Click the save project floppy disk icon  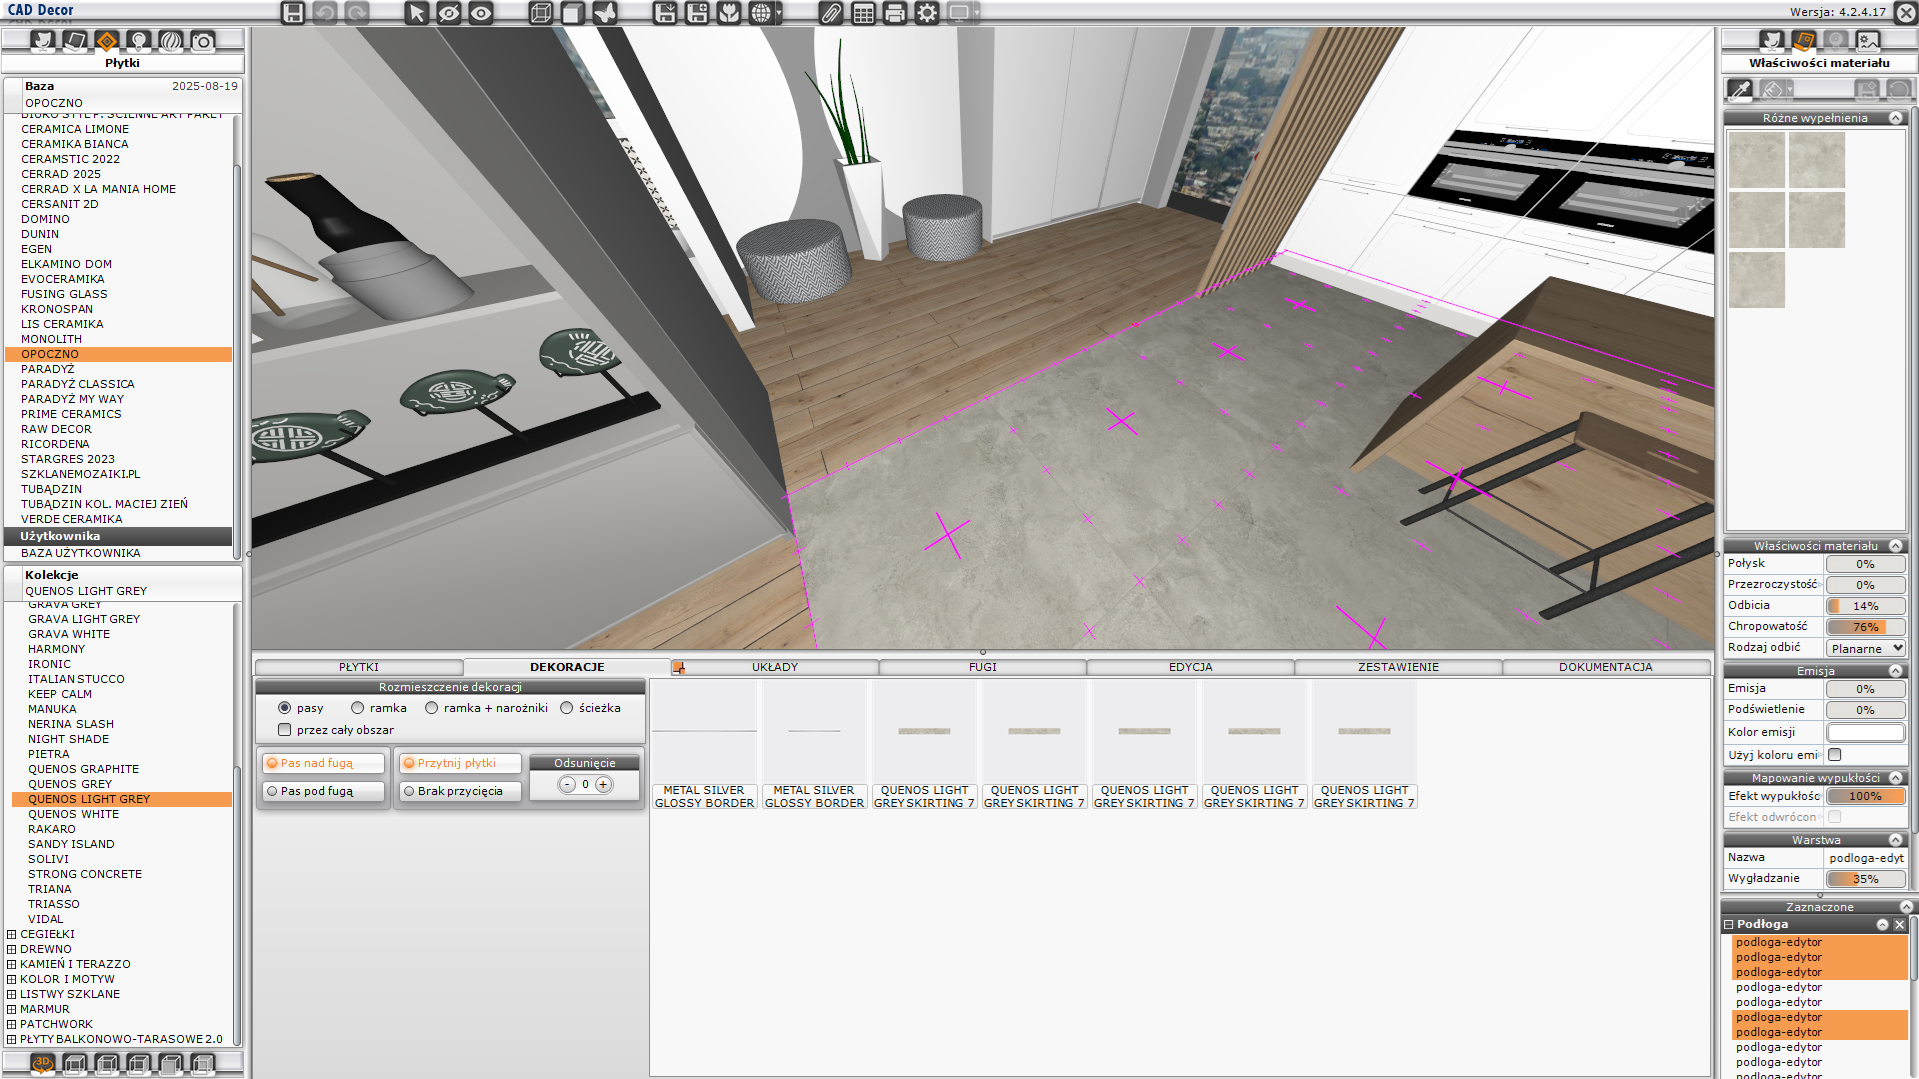(x=292, y=13)
